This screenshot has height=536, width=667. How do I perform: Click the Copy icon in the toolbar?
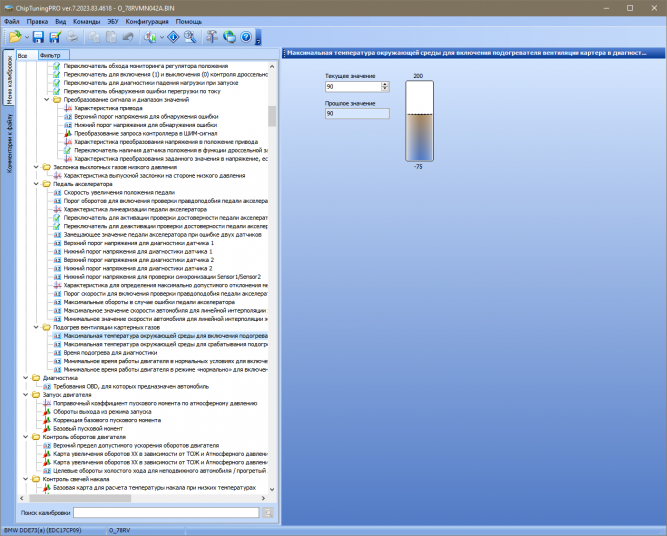(94, 37)
